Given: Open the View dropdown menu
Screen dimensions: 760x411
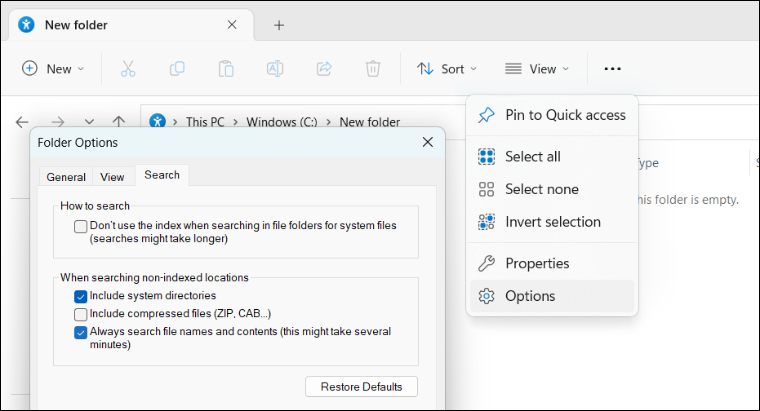Looking at the screenshot, I should pos(537,69).
